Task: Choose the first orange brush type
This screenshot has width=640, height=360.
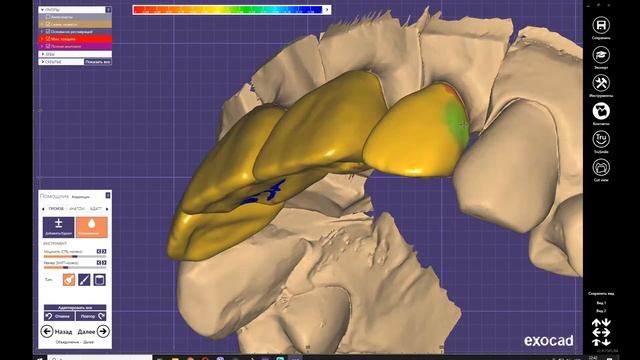Action: tap(69, 280)
